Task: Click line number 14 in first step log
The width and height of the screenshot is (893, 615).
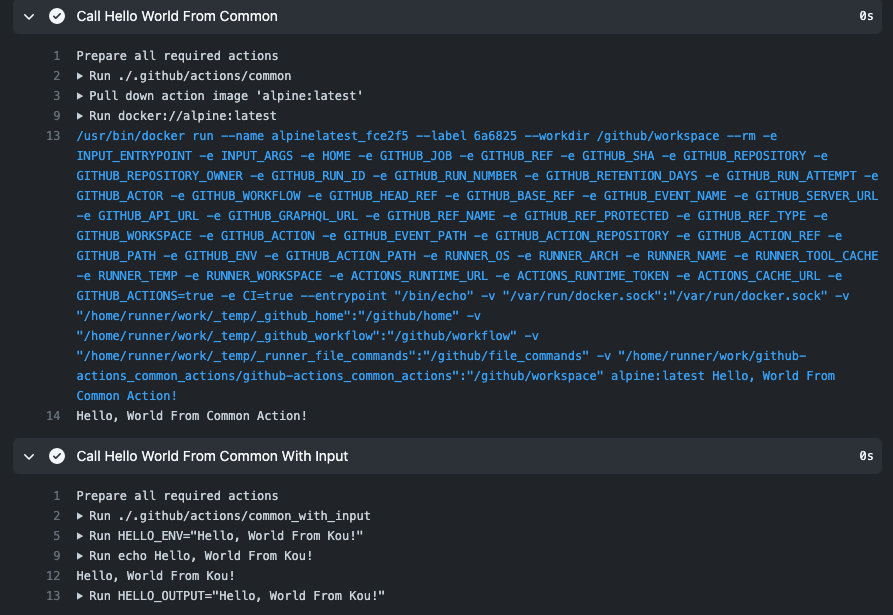Action: tap(53, 416)
